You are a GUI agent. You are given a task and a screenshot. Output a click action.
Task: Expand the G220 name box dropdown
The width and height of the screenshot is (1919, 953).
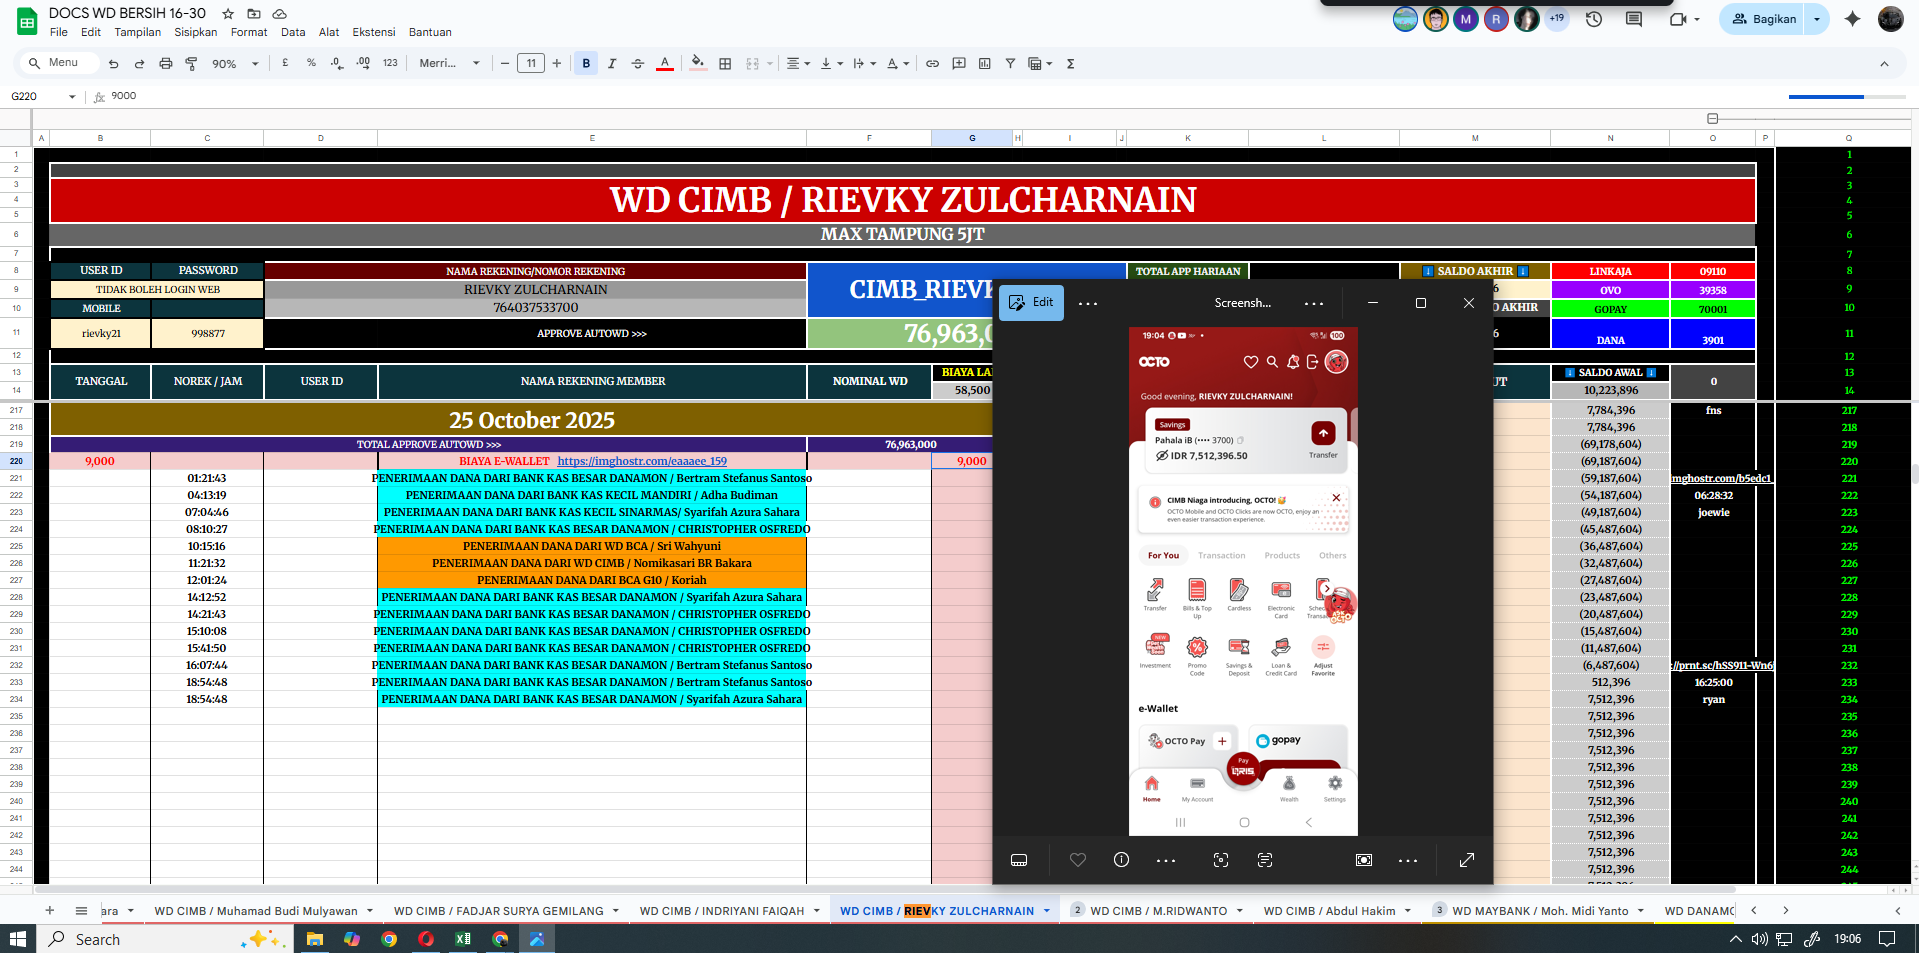tap(72, 97)
